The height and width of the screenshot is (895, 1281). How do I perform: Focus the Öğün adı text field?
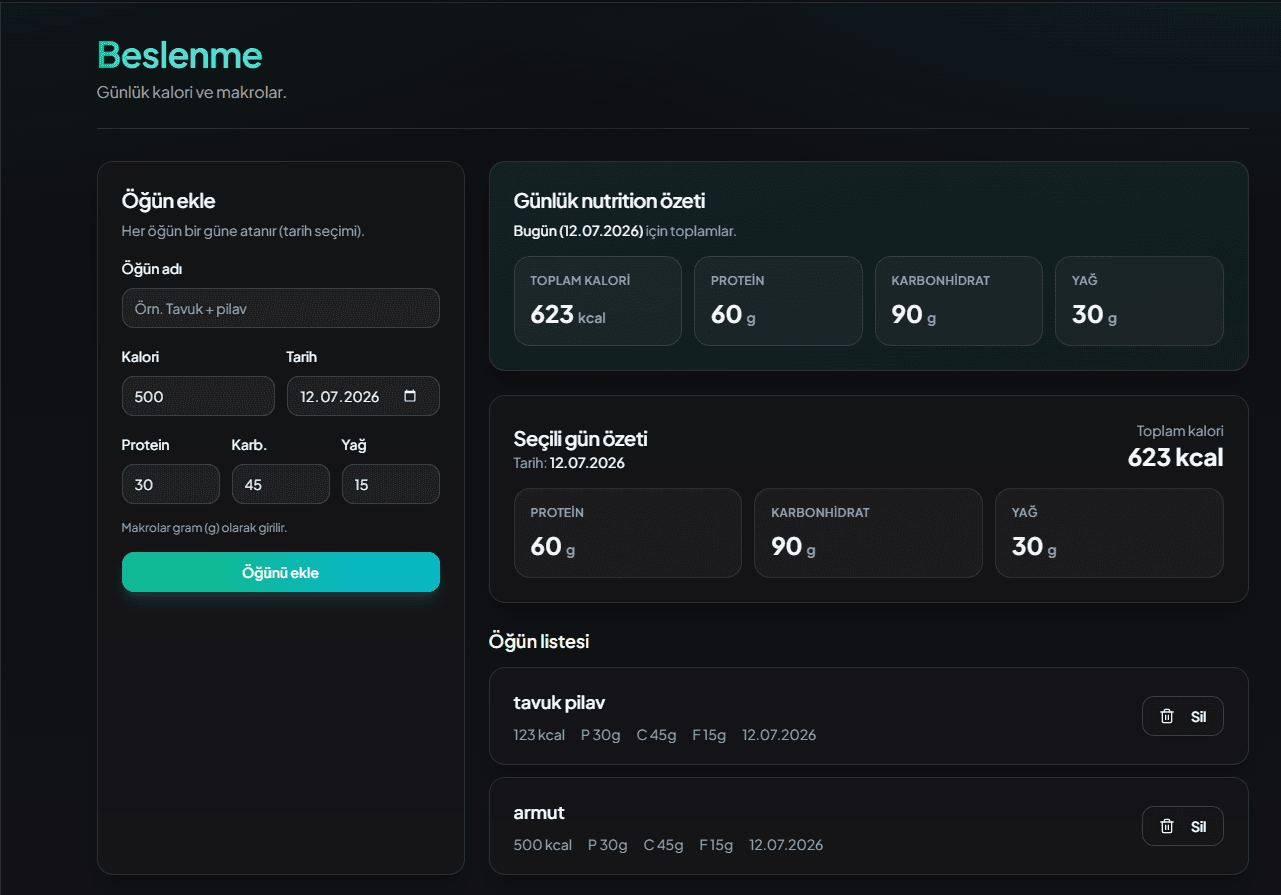point(281,308)
